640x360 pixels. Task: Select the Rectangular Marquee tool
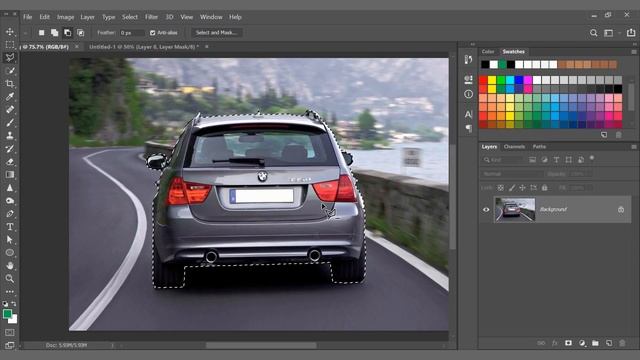[10, 44]
